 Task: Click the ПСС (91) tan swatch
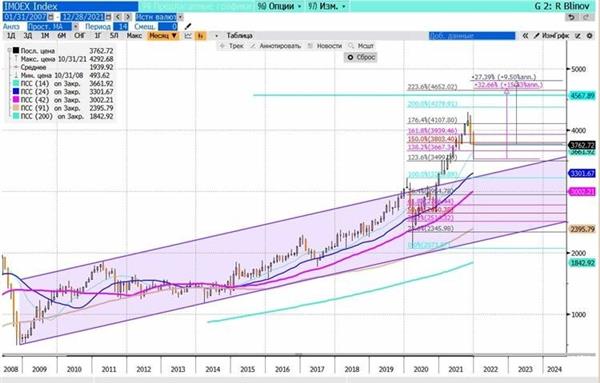pyautogui.click(x=16, y=108)
